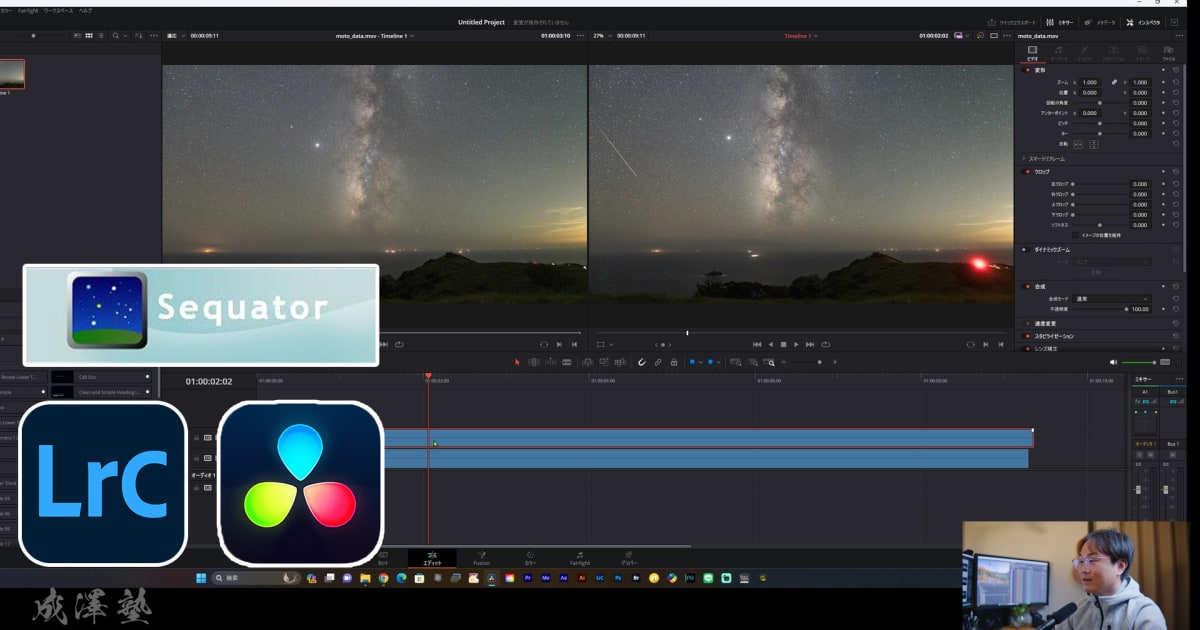Toggle the スタビライゼーション section on/off

click(x=1027, y=337)
